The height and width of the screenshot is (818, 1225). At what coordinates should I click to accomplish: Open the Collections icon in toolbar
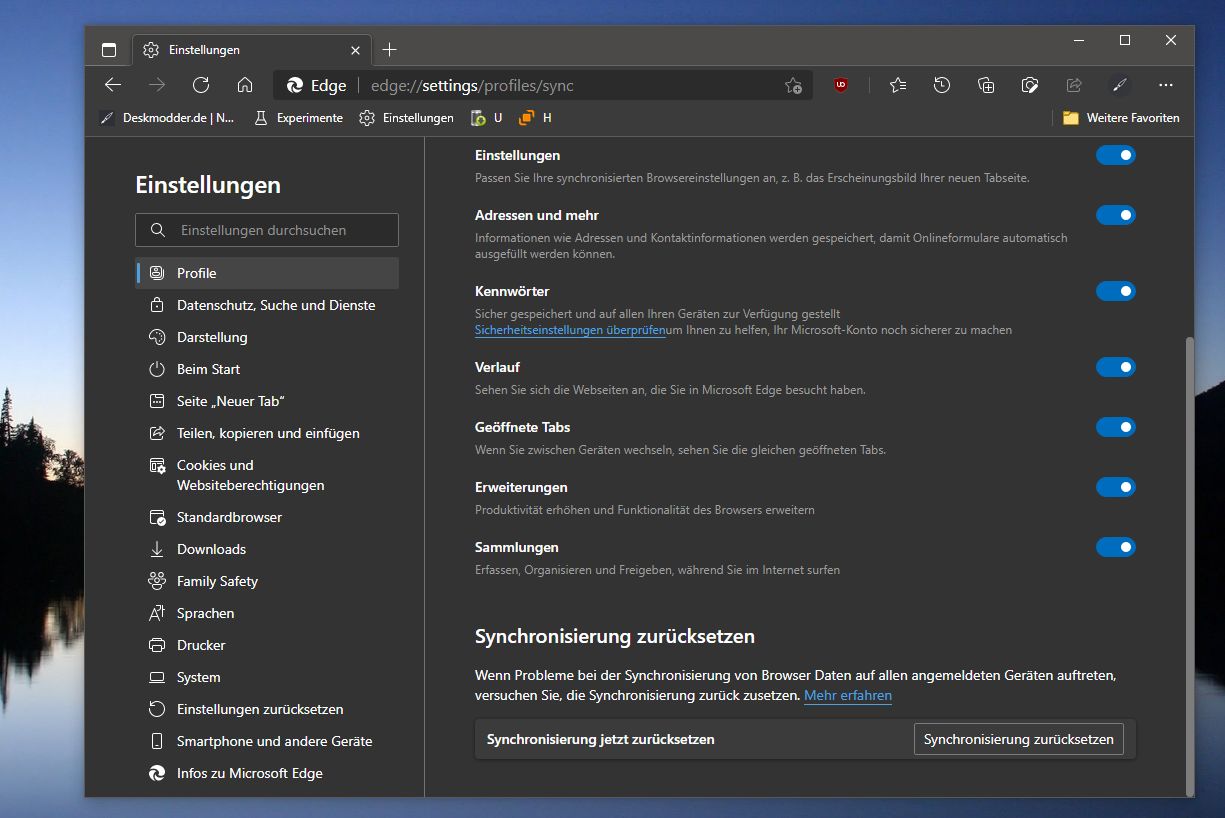[986, 85]
